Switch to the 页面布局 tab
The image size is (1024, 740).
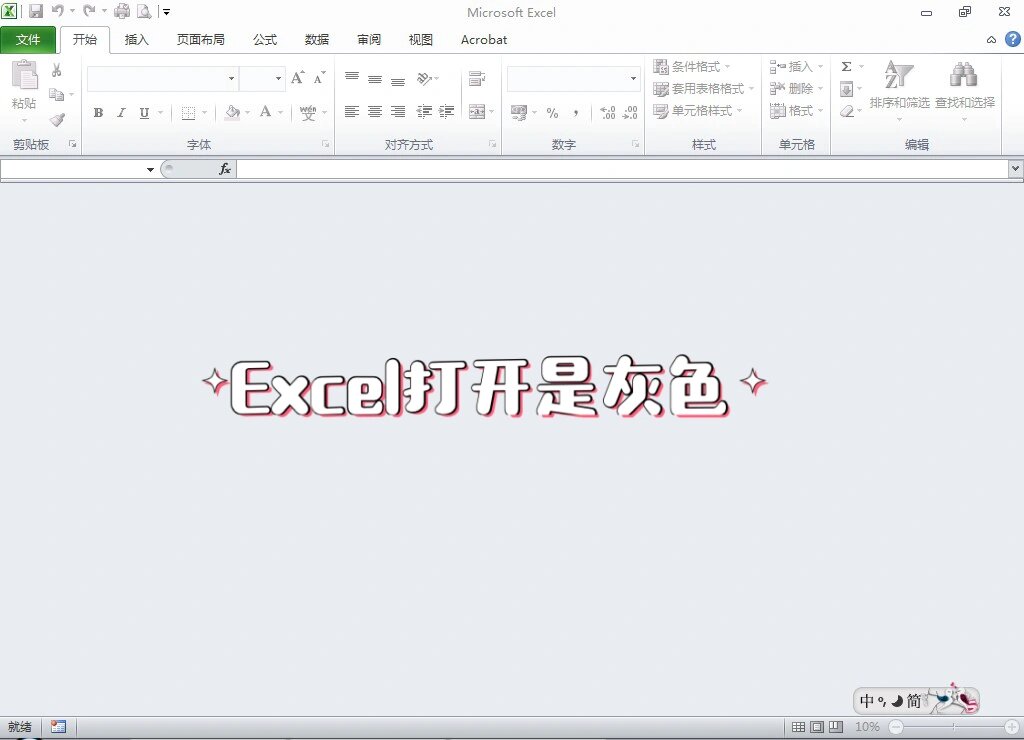coord(200,40)
